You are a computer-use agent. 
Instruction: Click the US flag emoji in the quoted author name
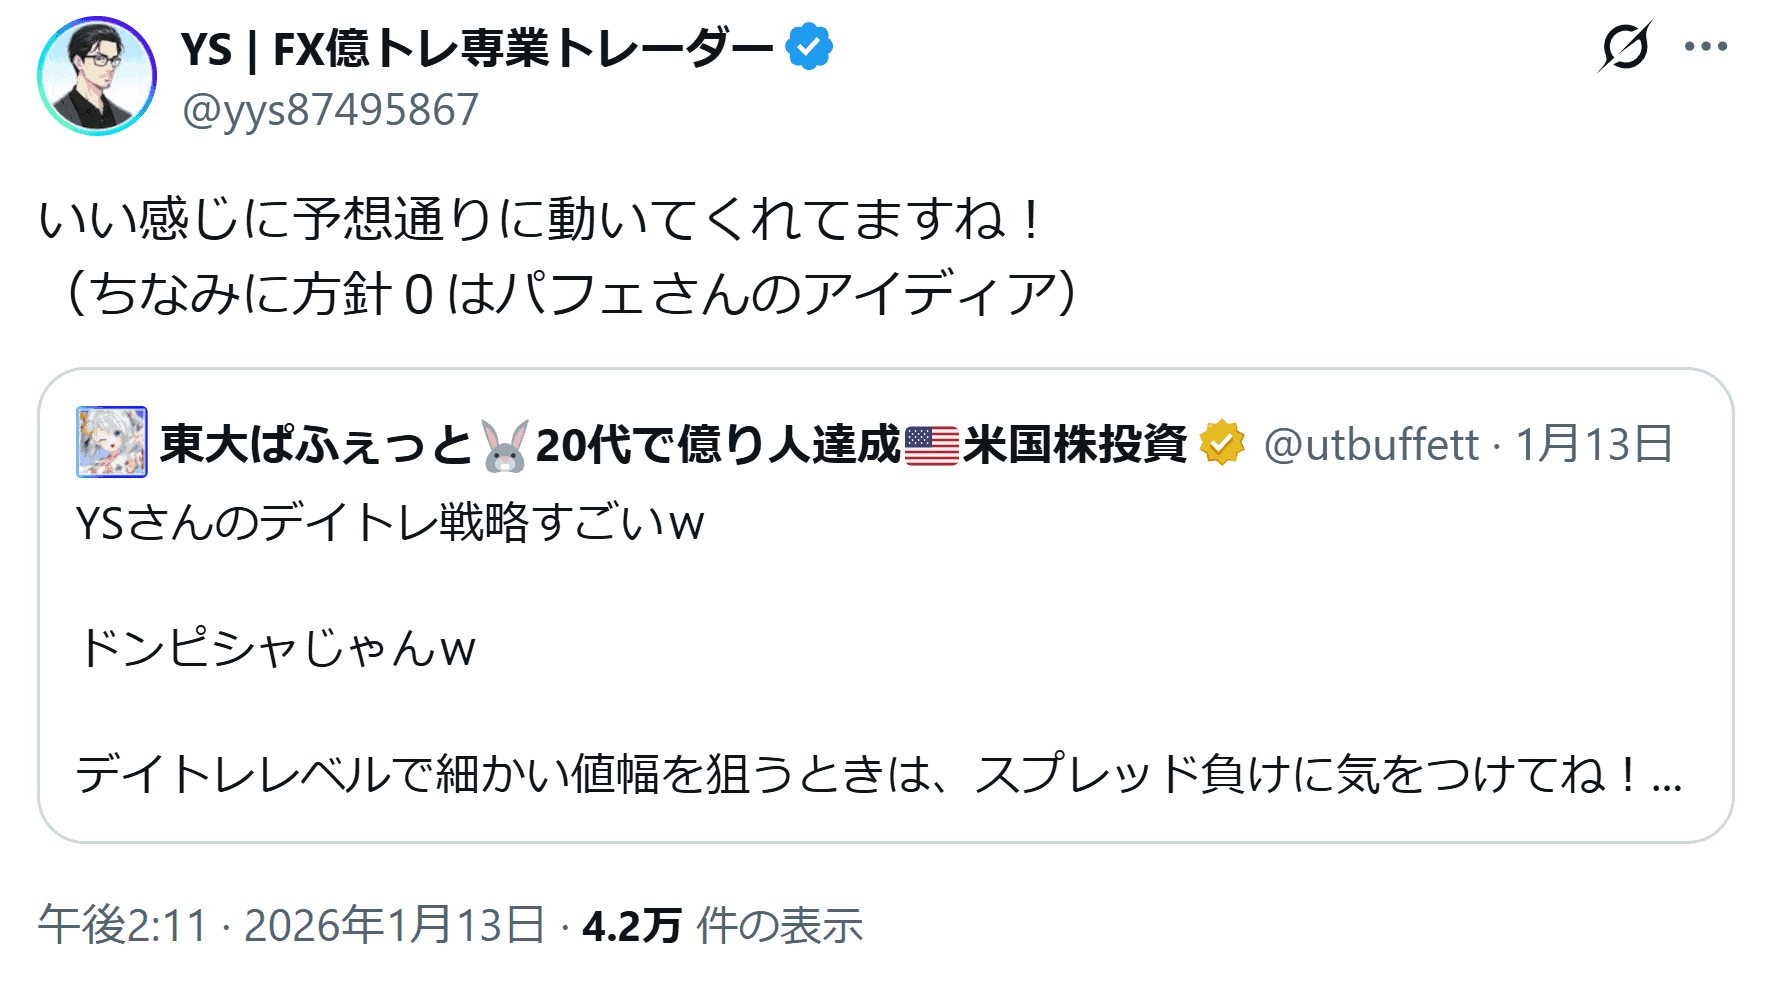931,445
